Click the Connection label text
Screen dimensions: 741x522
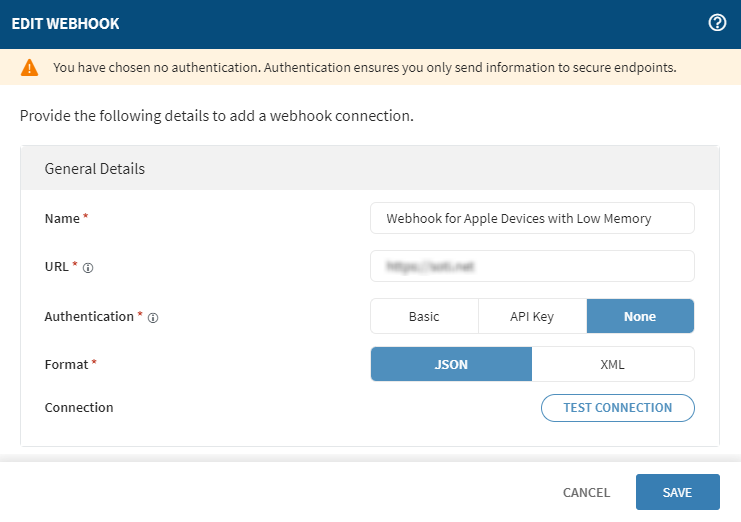pos(79,407)
